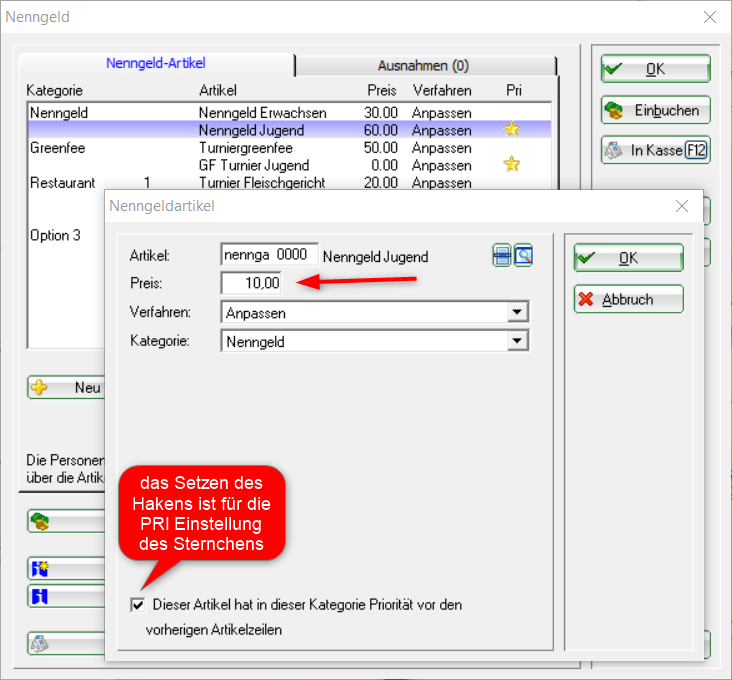This screenshot has width=732, height=680.
Task: Click the priority star on Nenngeld Jugend row
Action: coord(513,130)
